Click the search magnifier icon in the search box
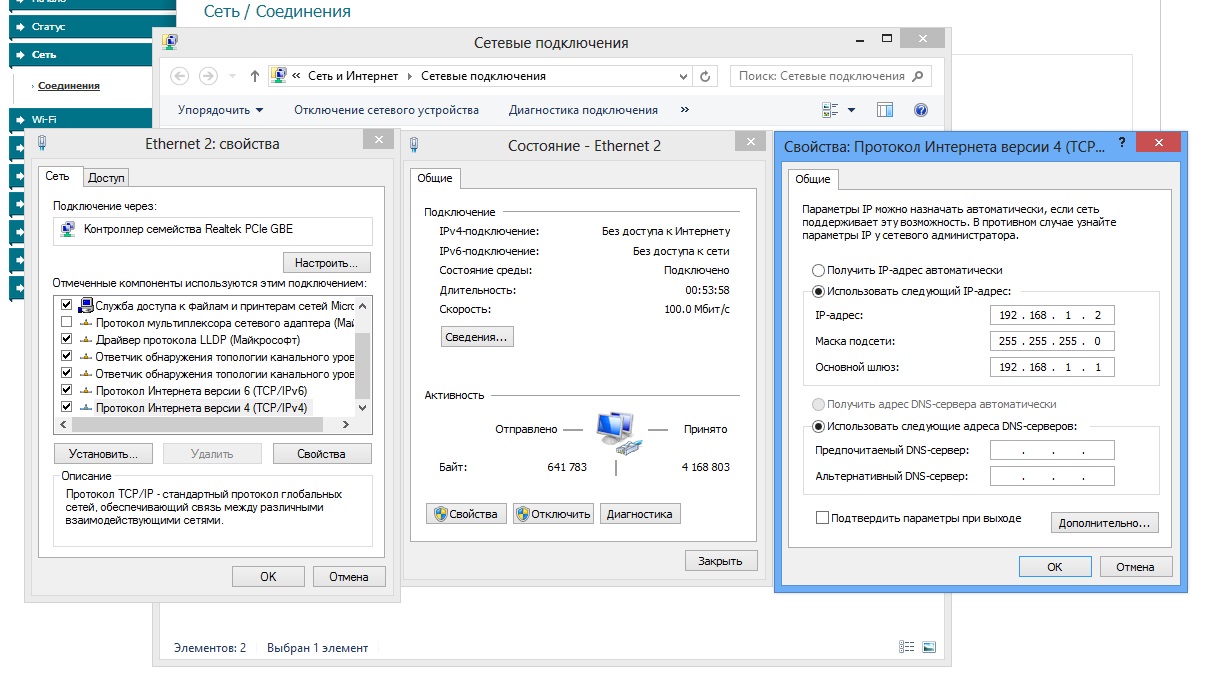This screenshot has height=675, width=1211. click(919, 76)
